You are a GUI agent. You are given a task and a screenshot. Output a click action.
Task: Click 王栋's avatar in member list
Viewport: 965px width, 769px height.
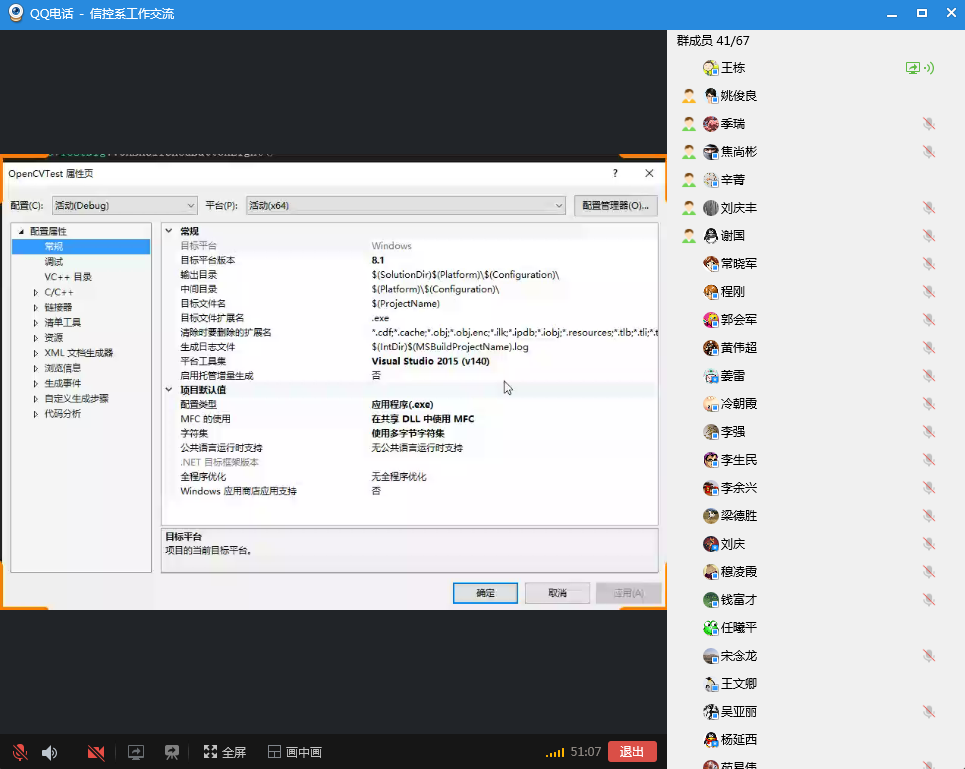tap(711, 68)
